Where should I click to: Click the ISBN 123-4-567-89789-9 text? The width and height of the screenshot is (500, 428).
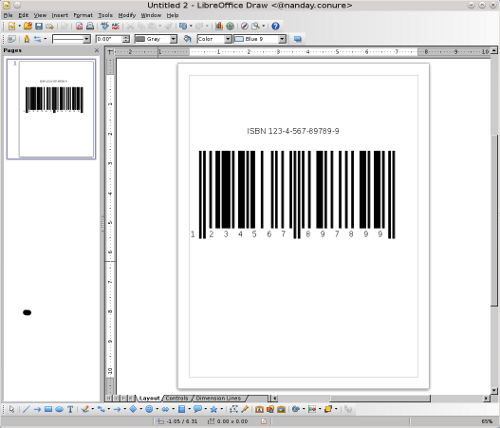click(x=293, y=131)
